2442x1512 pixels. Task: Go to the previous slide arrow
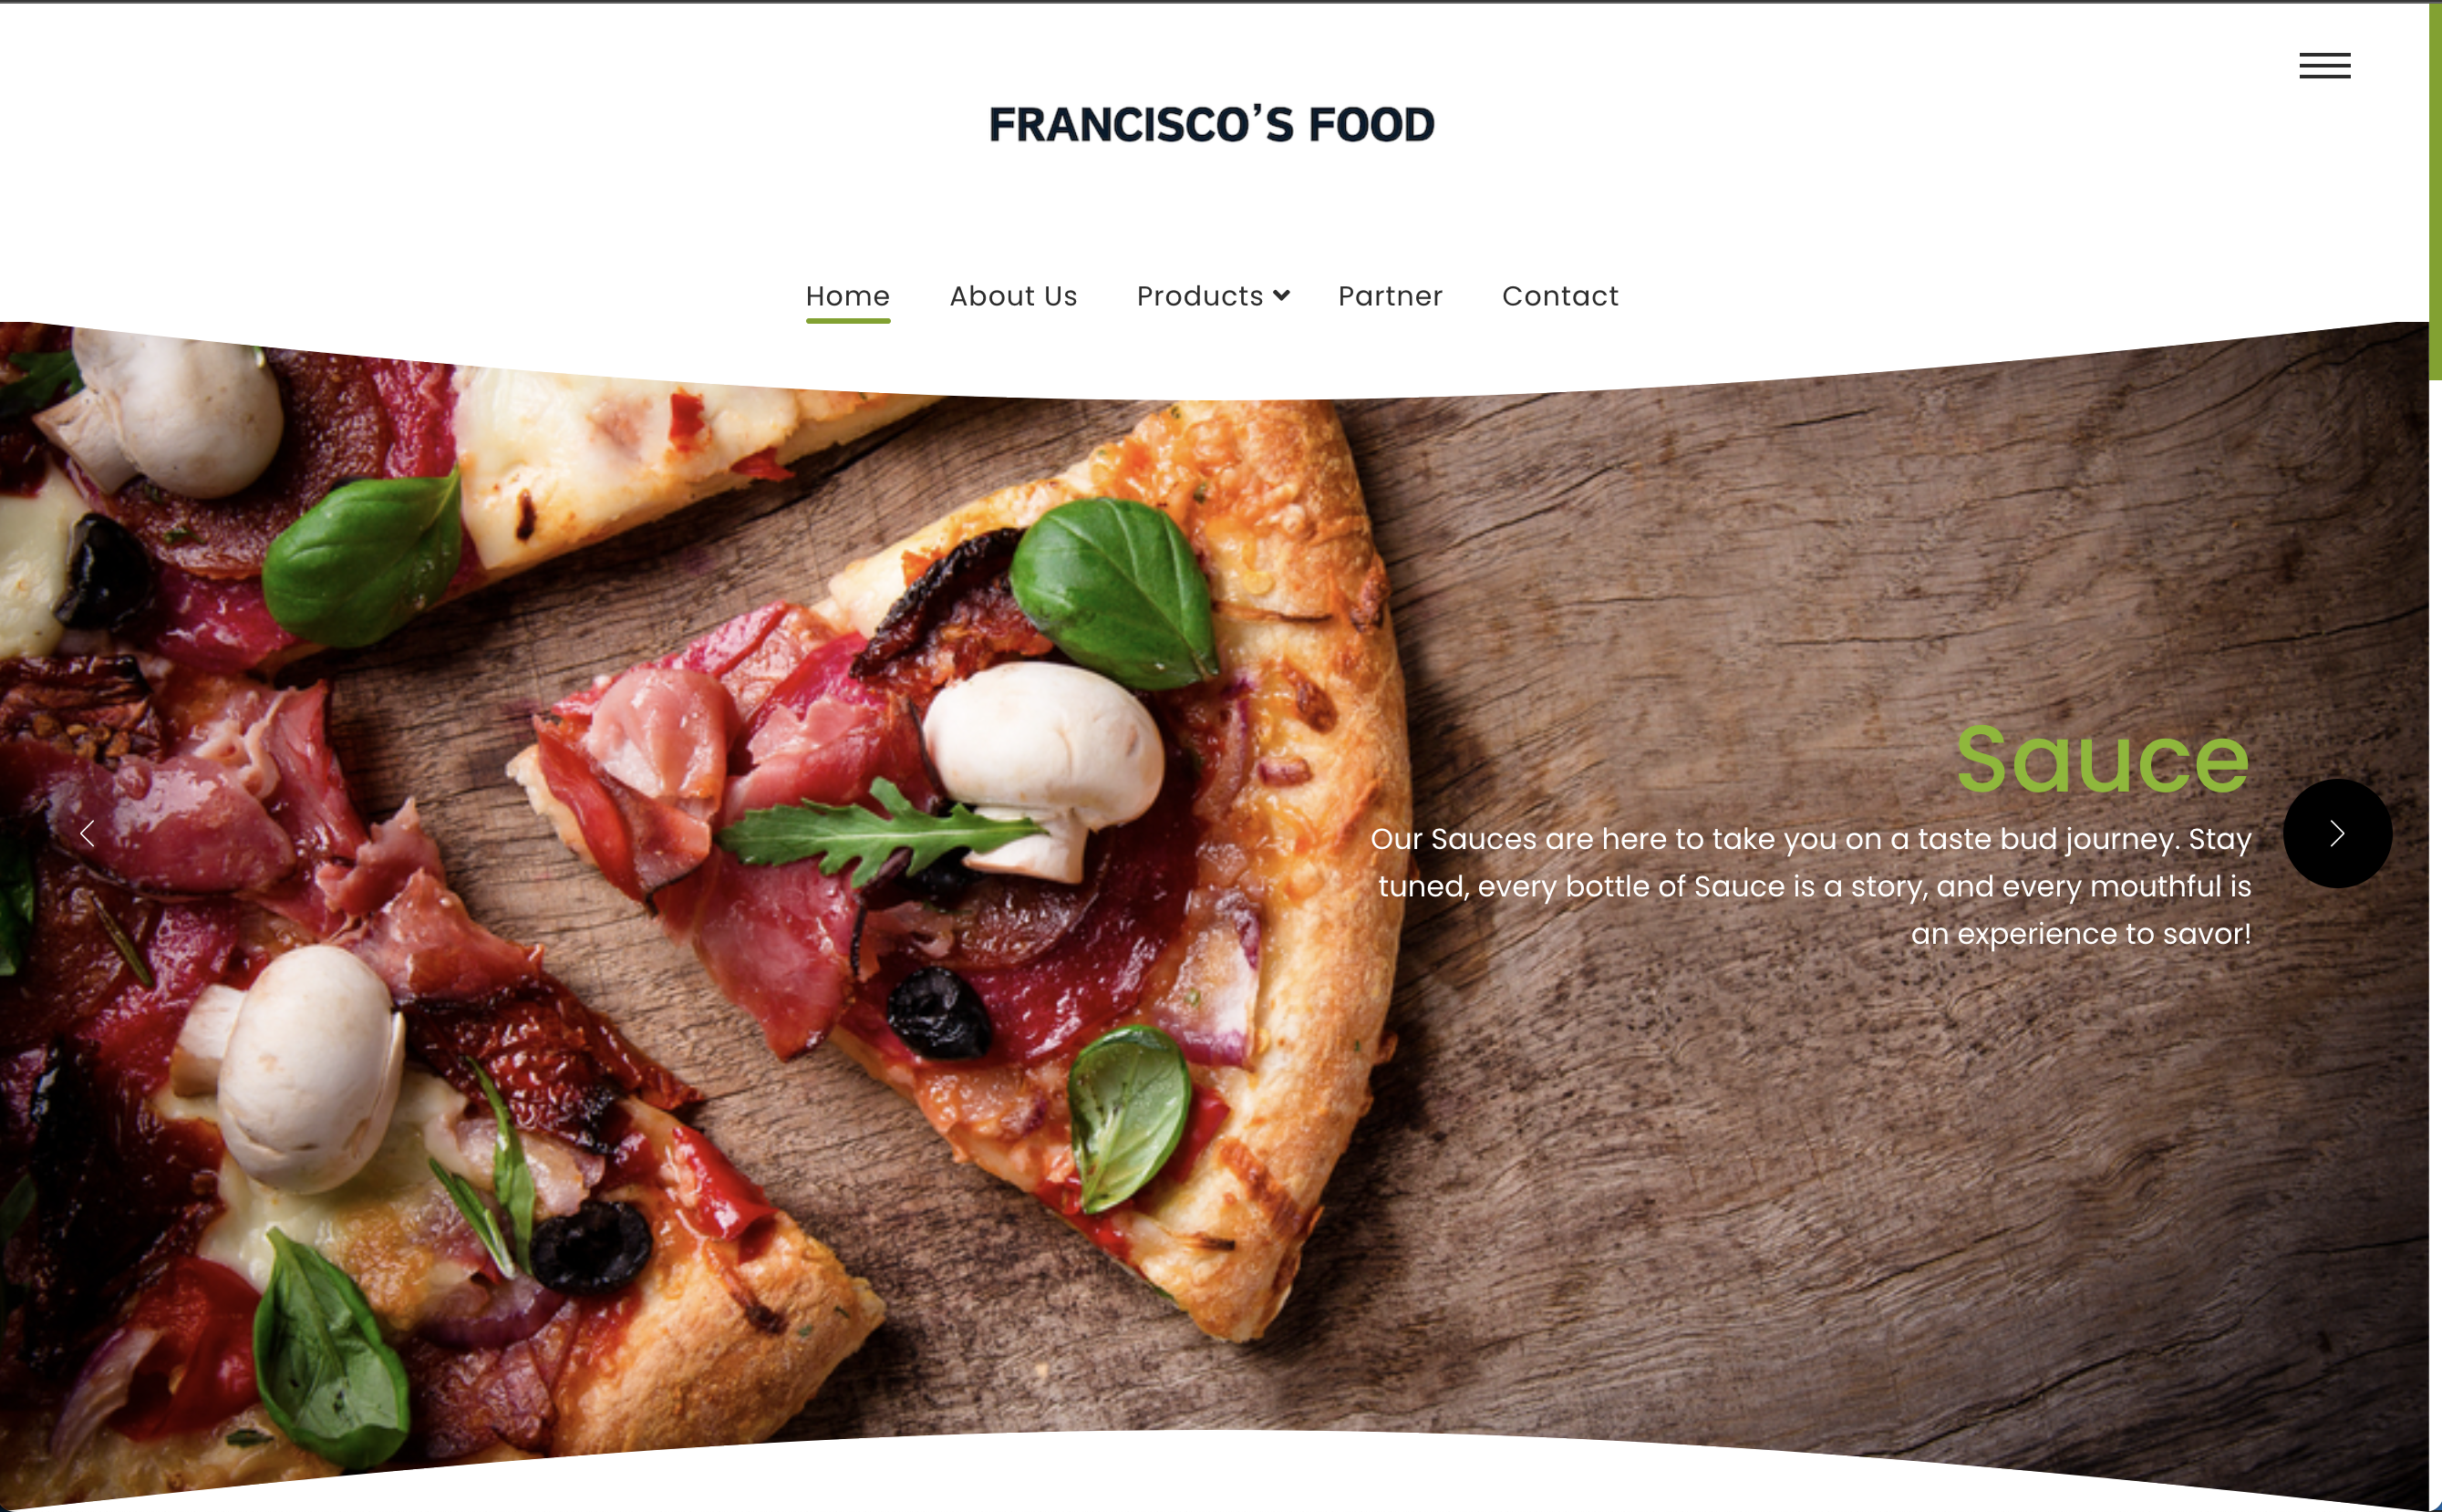(87, 833)
